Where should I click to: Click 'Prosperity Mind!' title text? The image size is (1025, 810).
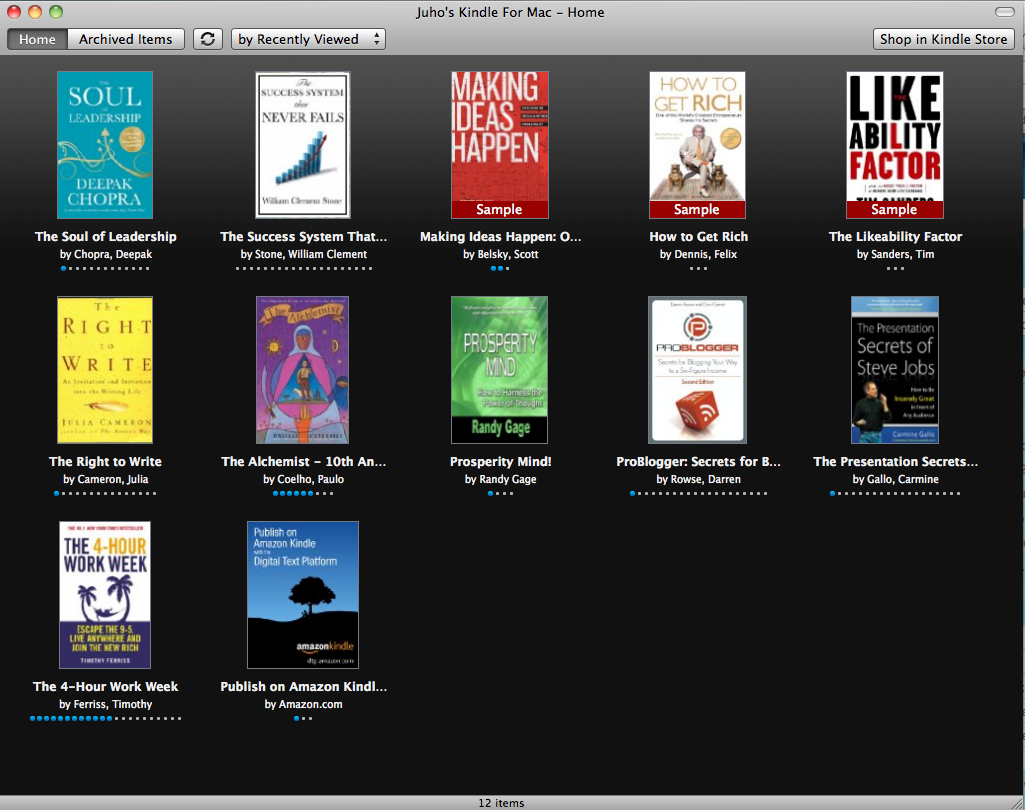click(500, 462)
